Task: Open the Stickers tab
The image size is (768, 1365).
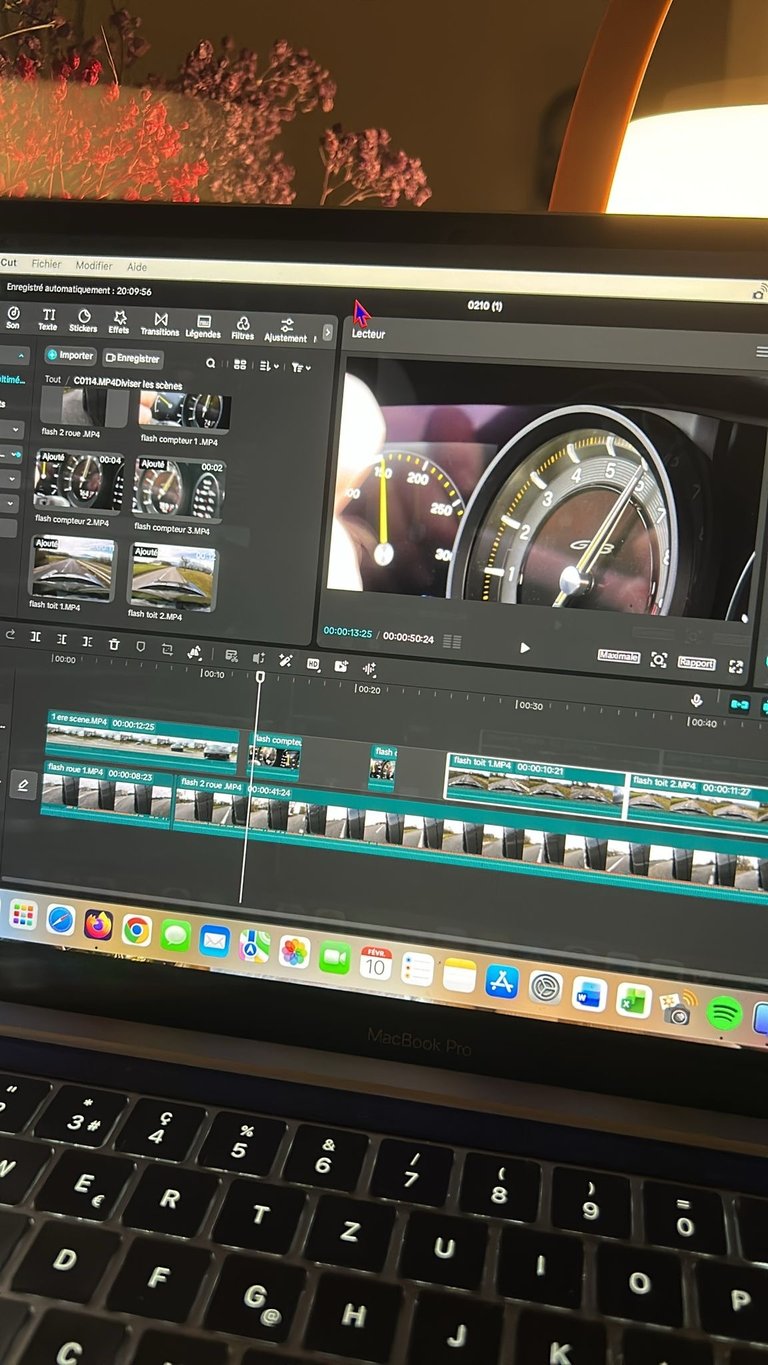Action: pyautogui.click(x=84, y=320)
